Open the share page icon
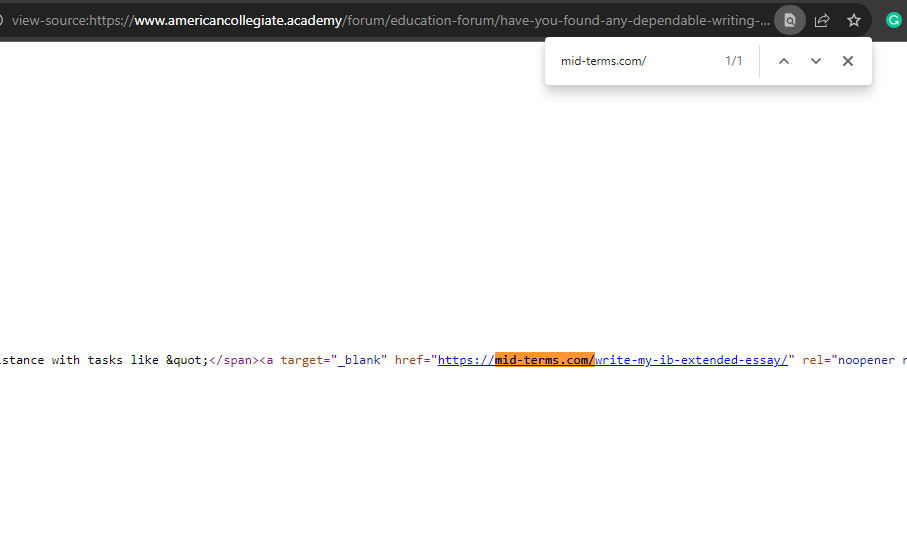 click(822, 21)
